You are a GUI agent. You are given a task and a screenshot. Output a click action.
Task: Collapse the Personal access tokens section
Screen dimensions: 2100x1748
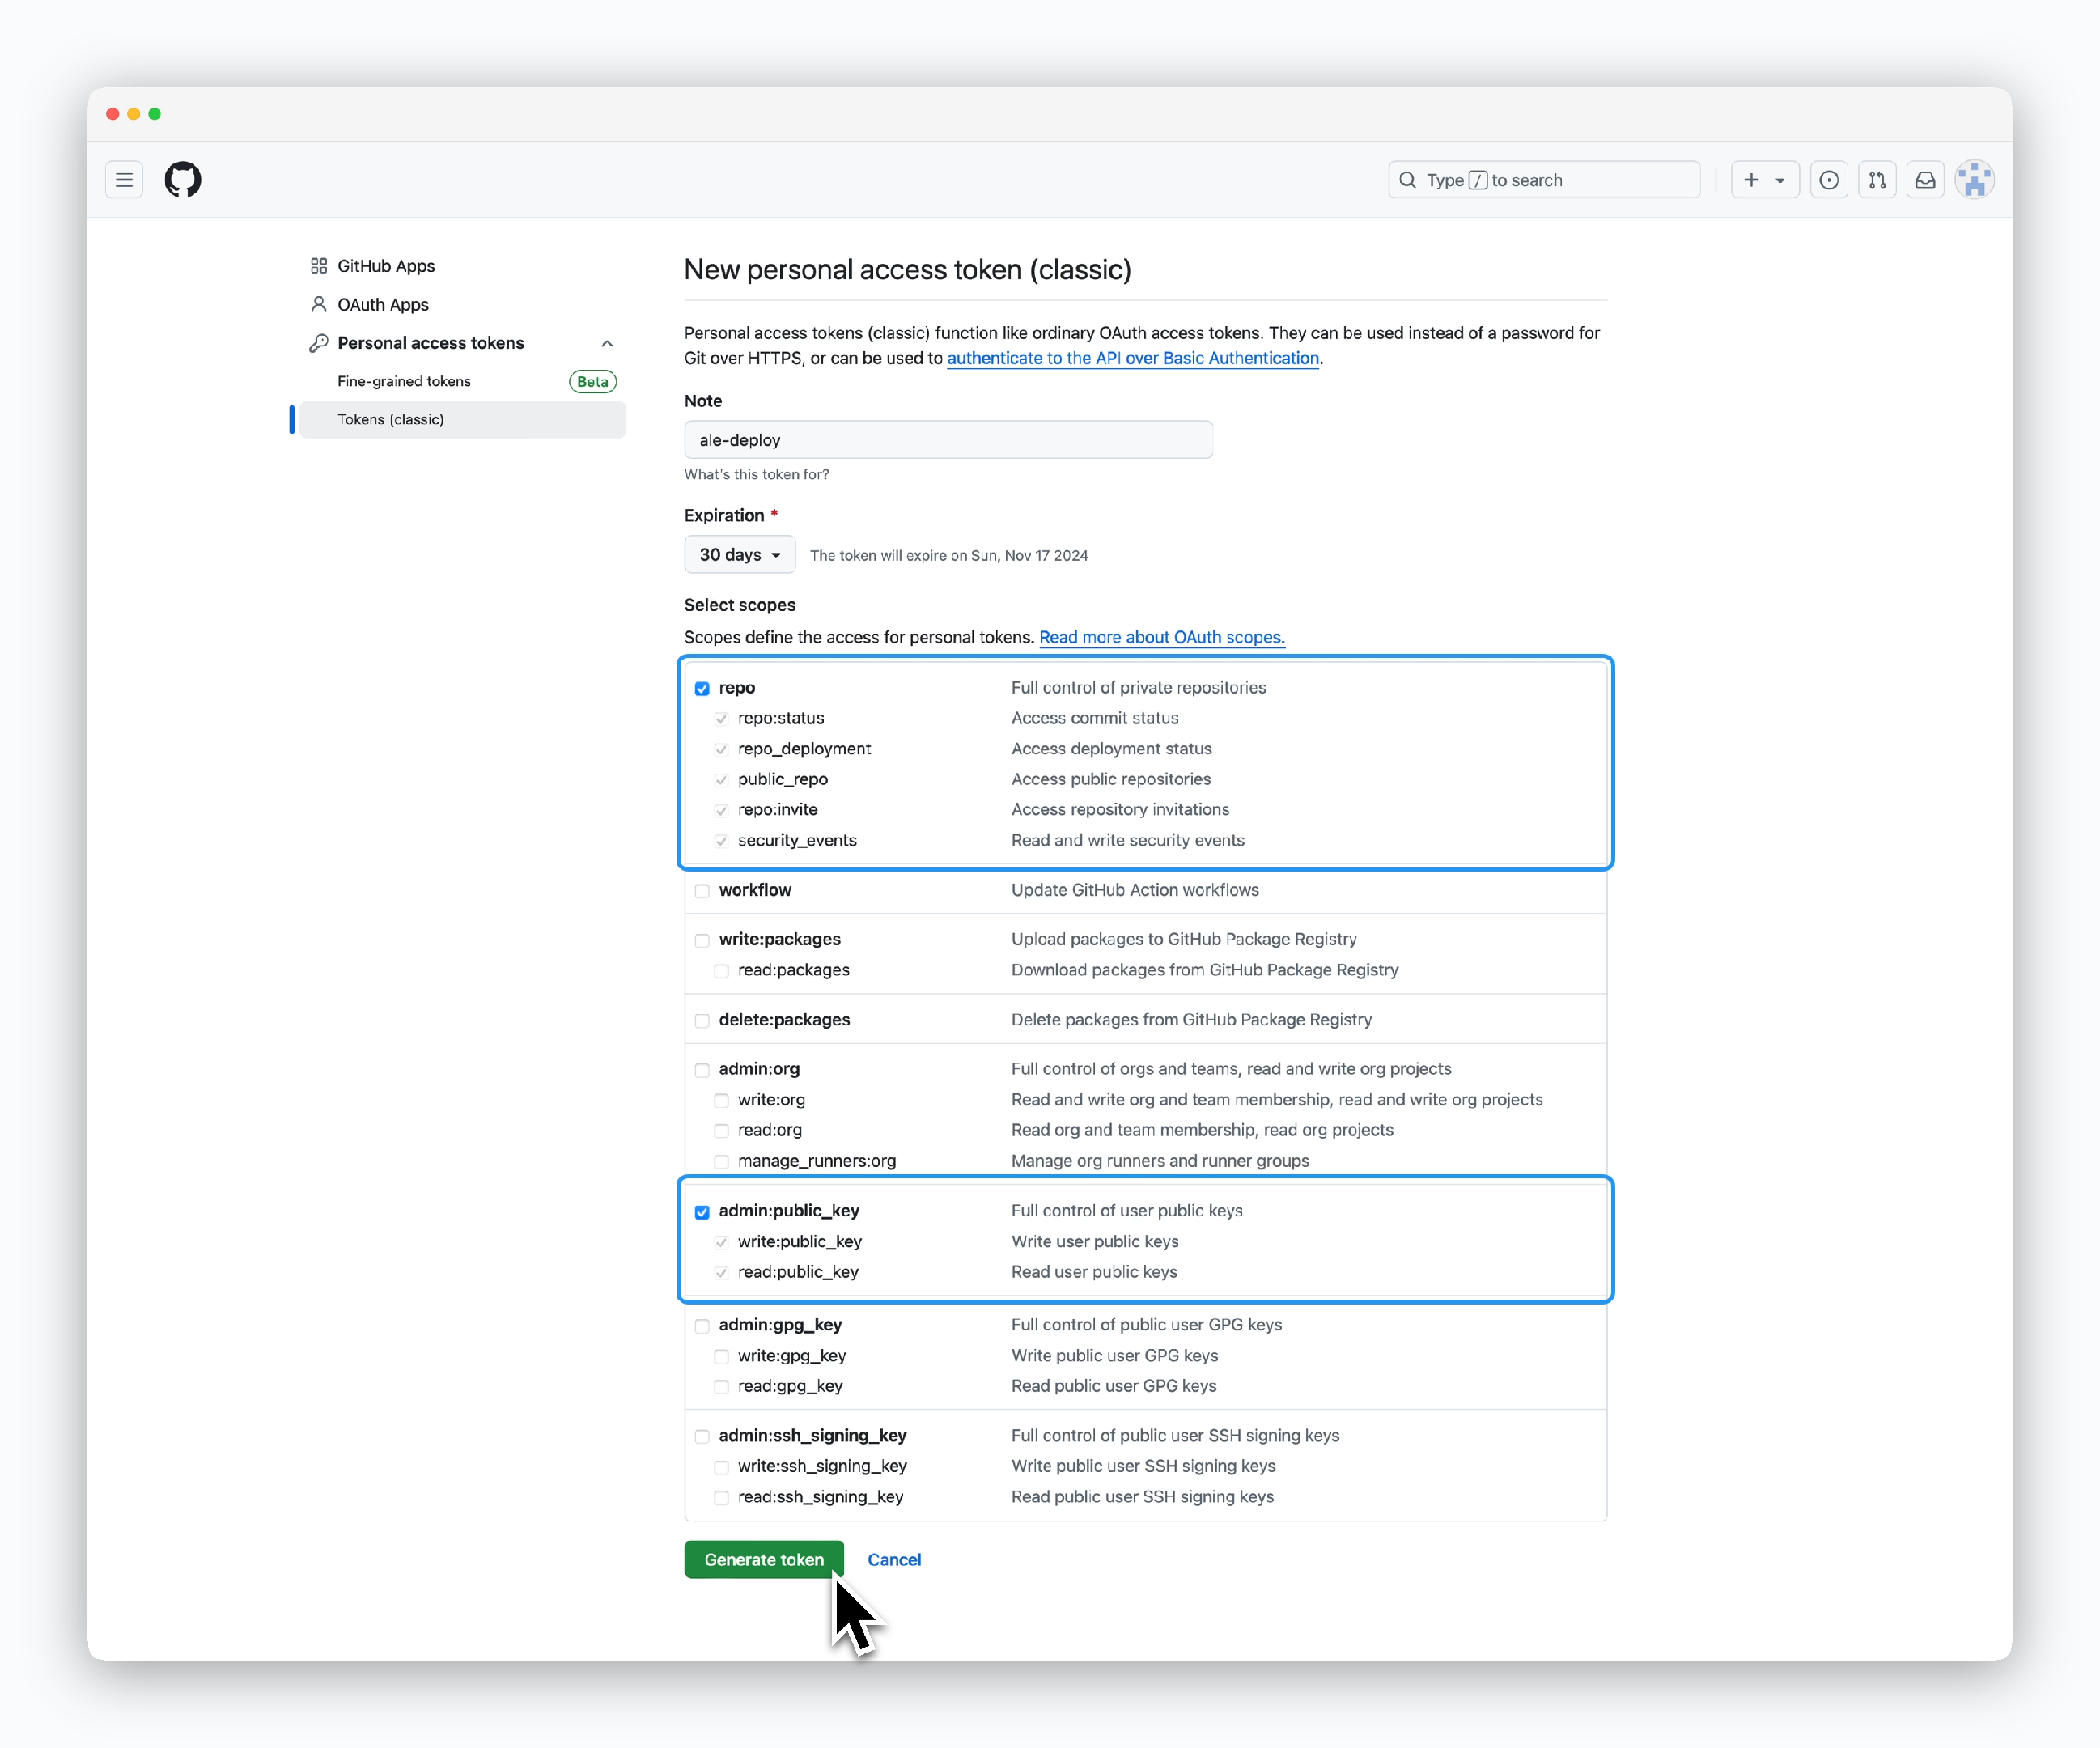(607, 343)
